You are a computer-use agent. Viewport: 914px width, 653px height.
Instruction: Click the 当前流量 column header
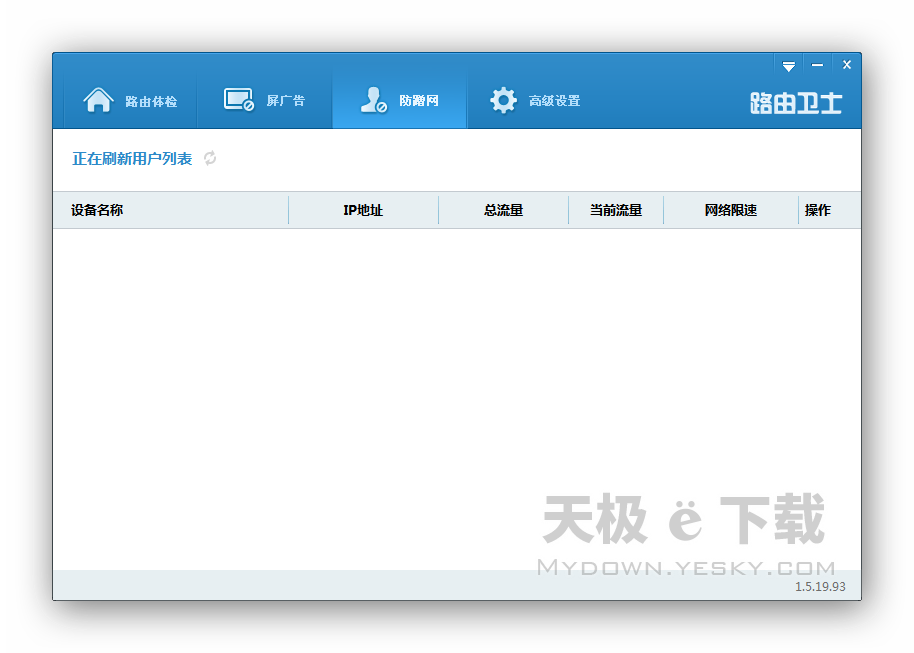(615, 210)
